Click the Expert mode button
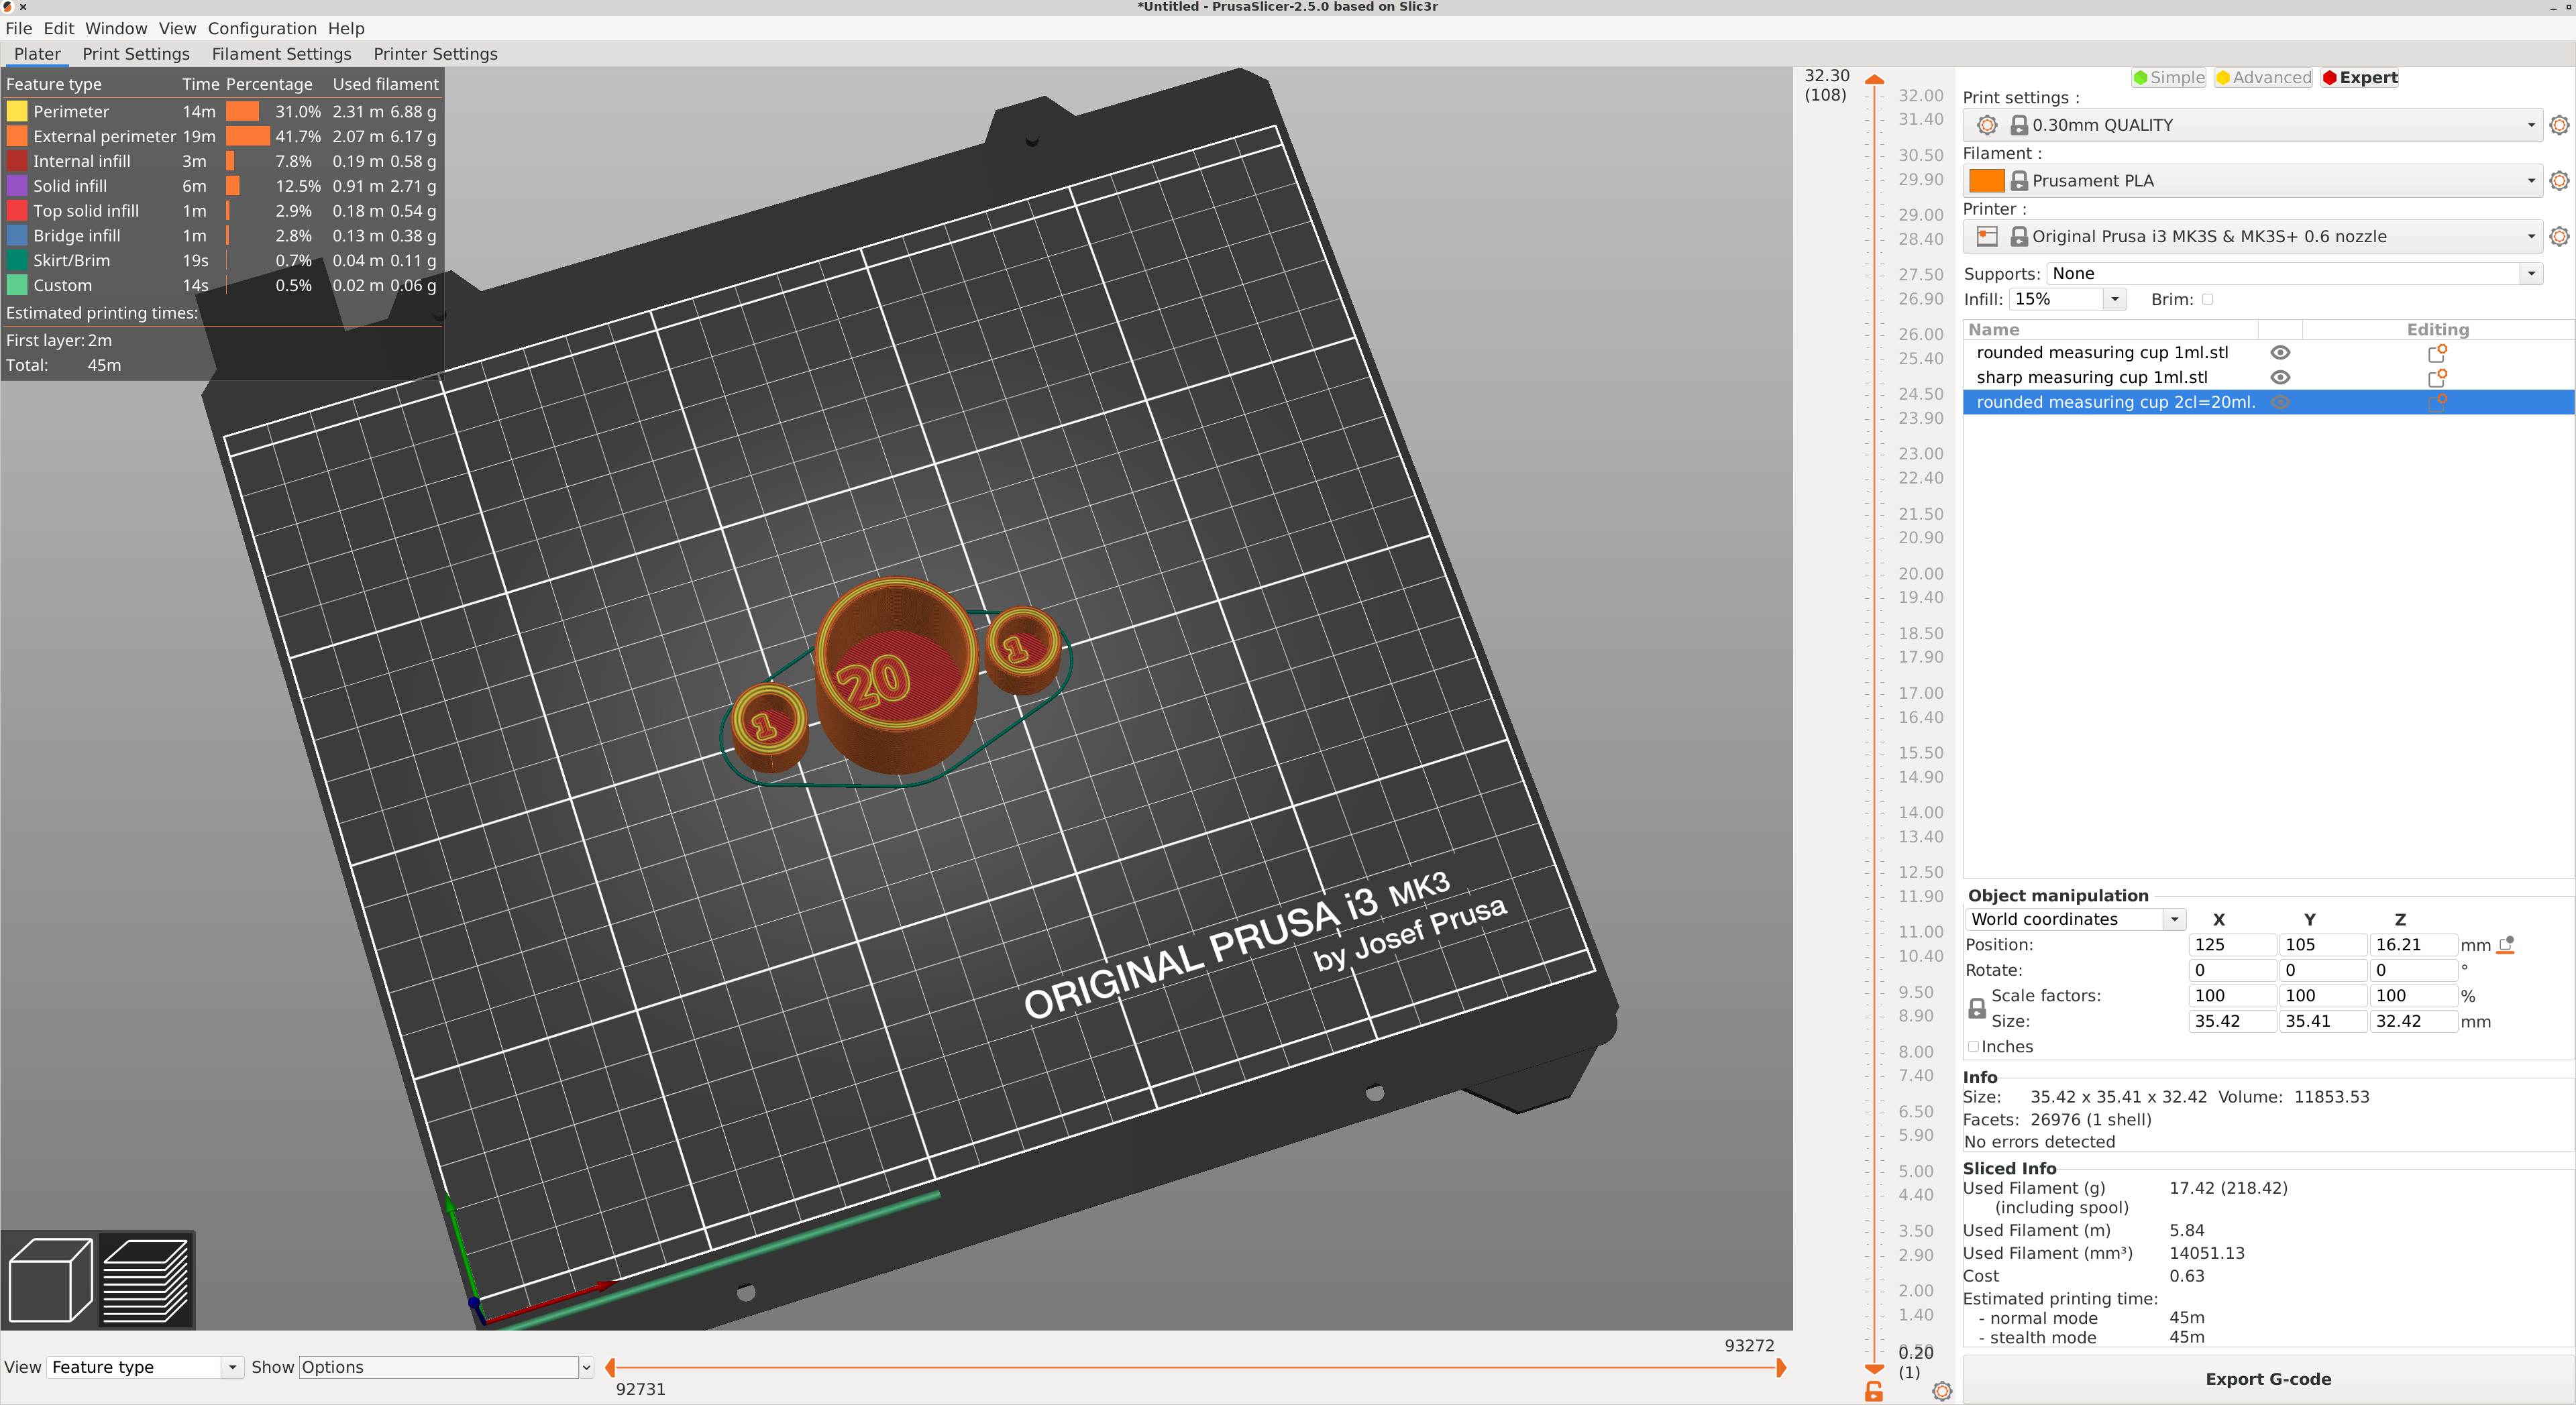Screen dimensions: 2576x1405 click(x=2359, y=78)
